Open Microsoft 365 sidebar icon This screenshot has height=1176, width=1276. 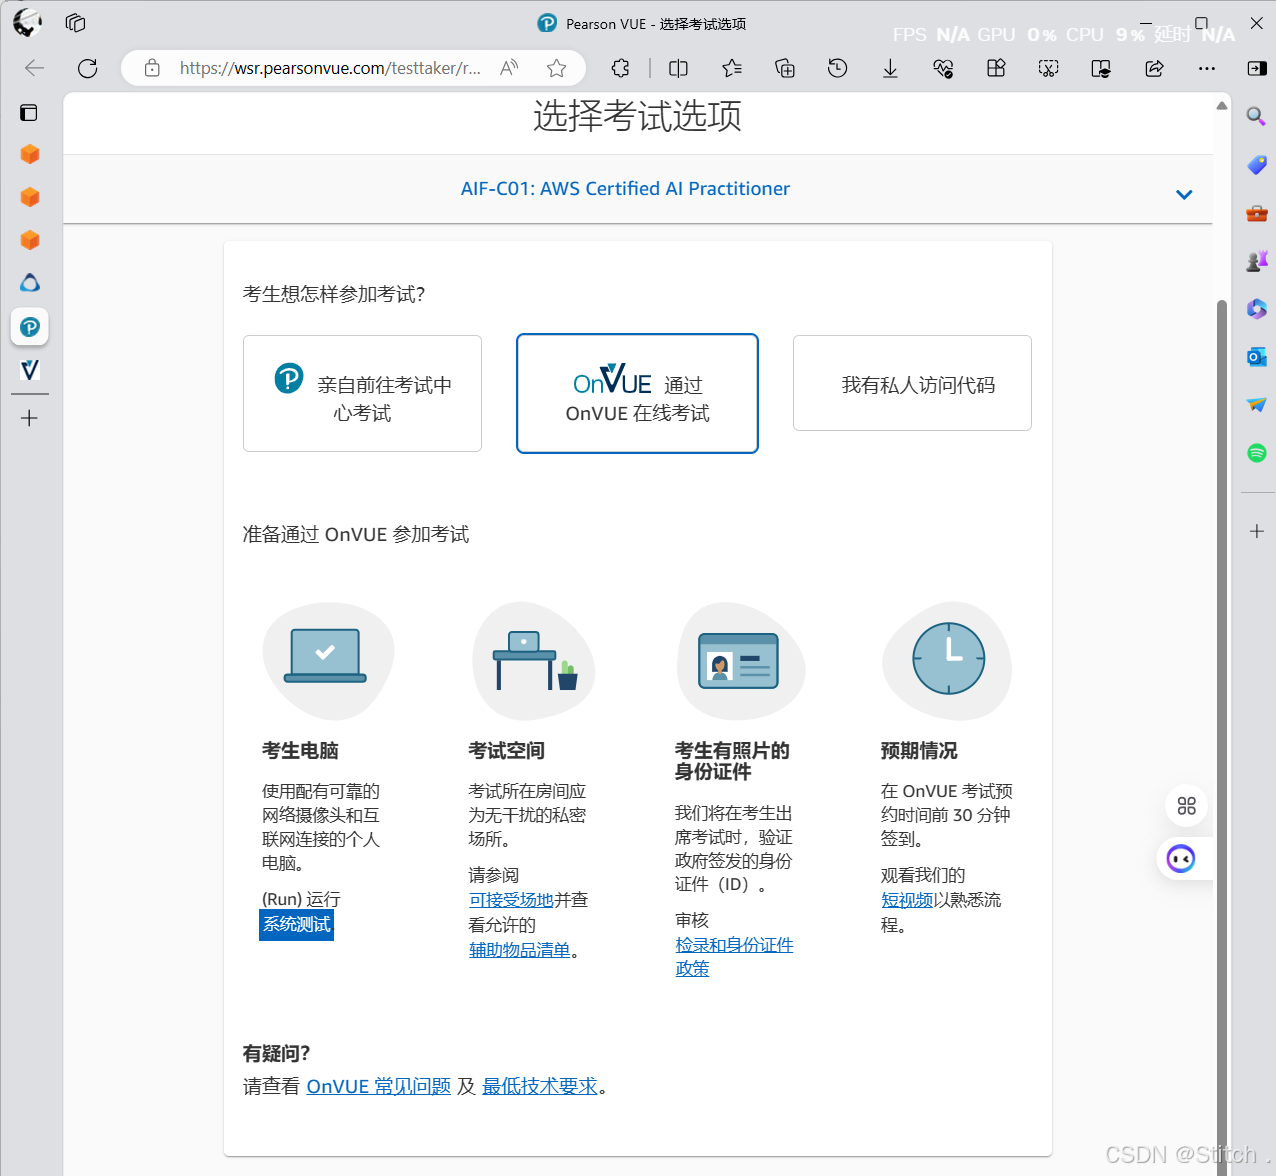point(1257,309)
